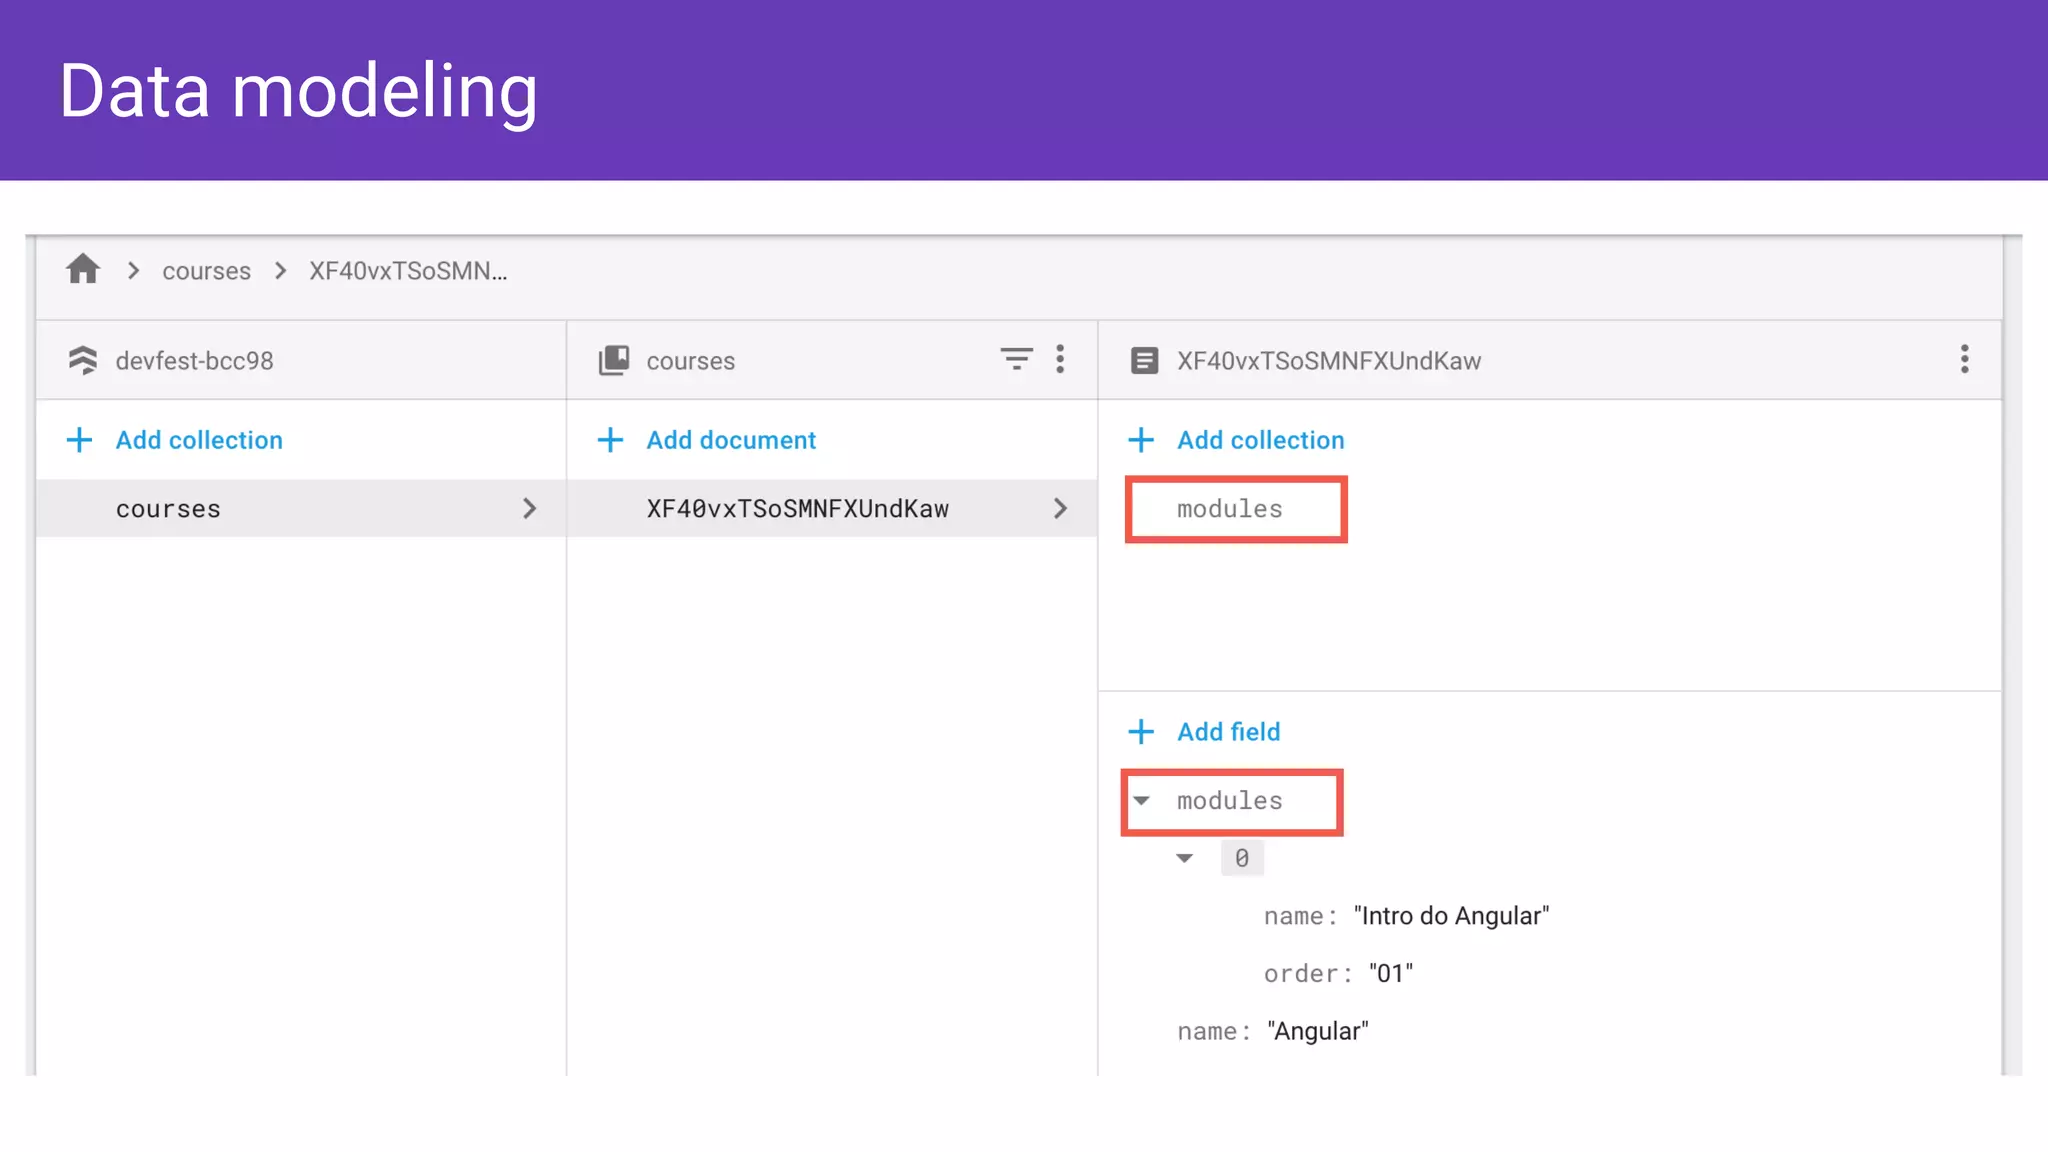Click the collection icon next to courses header
Image resolution: width=2048 pixels, height=1152 pixels.
click(x=614, y=360)
